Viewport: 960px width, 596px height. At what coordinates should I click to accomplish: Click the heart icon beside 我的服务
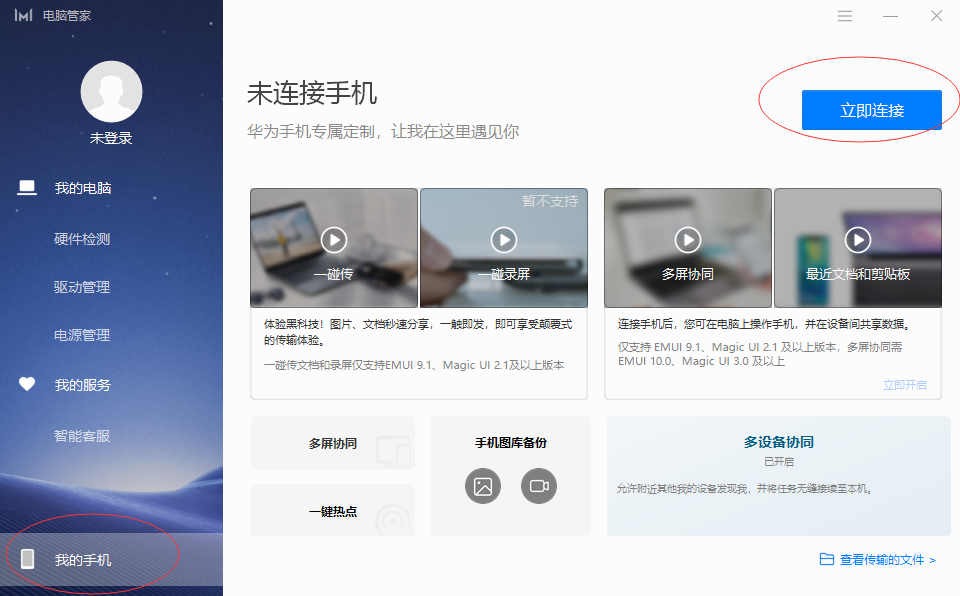point(27,384)
